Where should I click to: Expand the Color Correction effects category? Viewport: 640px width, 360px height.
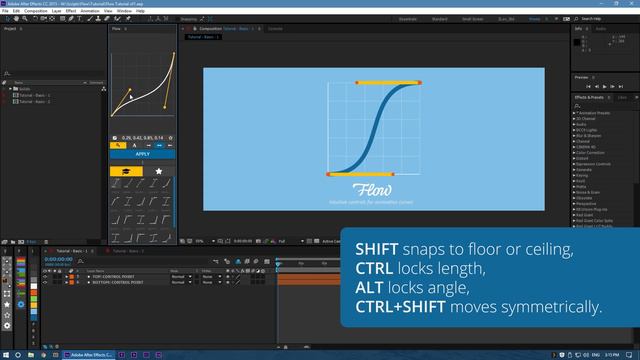574,153
